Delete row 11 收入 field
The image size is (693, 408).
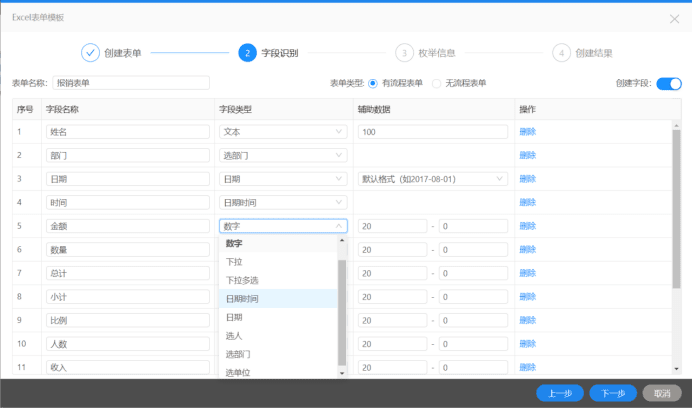click(527, 367)
